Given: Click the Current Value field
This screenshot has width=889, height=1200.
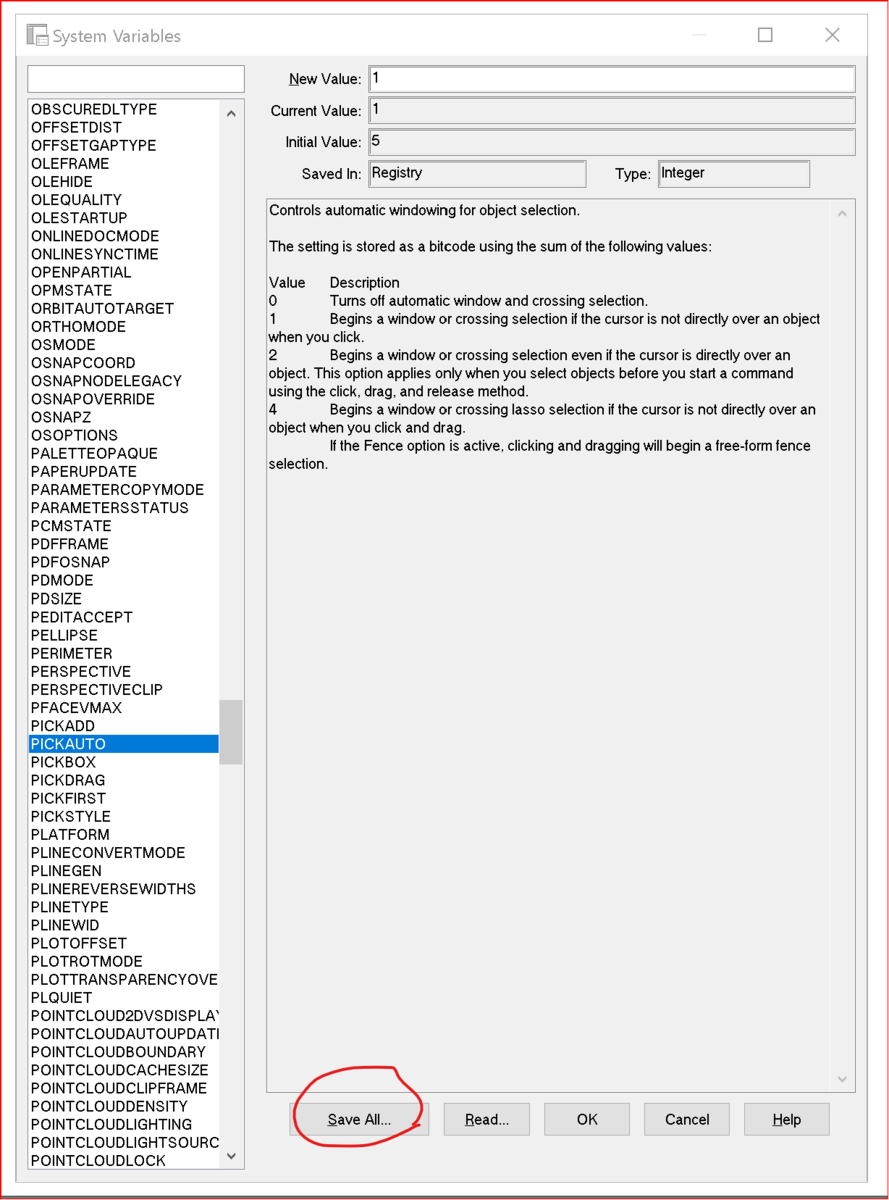Looking at the screenshot, I should click(612, 110).
